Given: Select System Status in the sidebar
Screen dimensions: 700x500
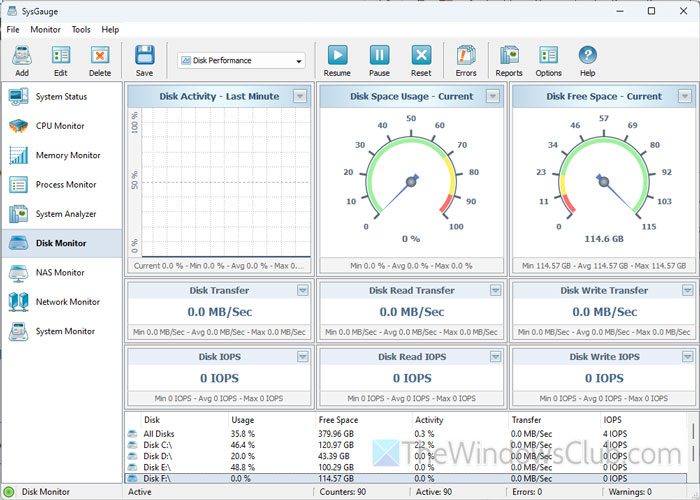Looking at the screenshot, I should point(62,96).
